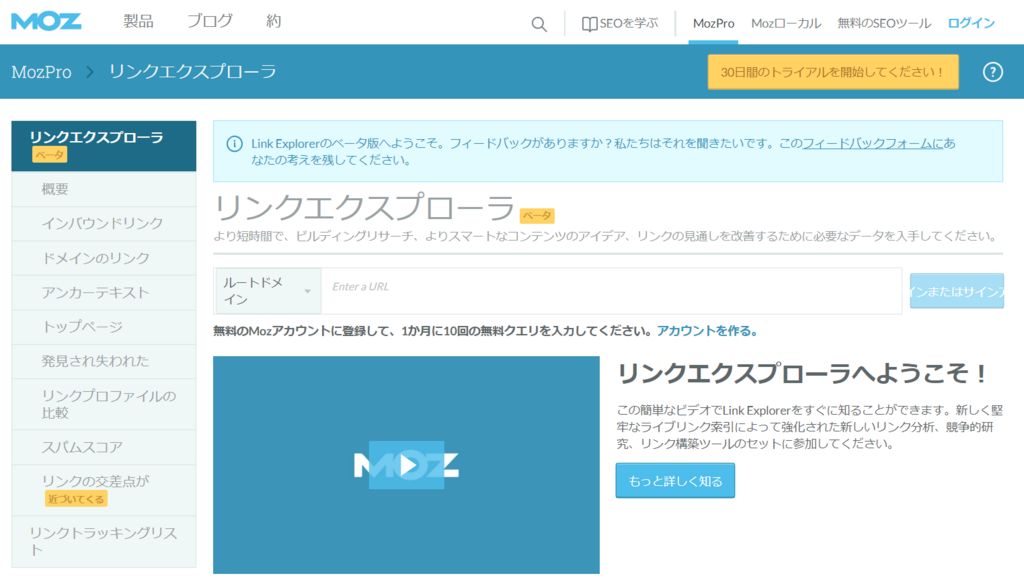Start the 30日間のトライアル button

[x=833, y=72]
